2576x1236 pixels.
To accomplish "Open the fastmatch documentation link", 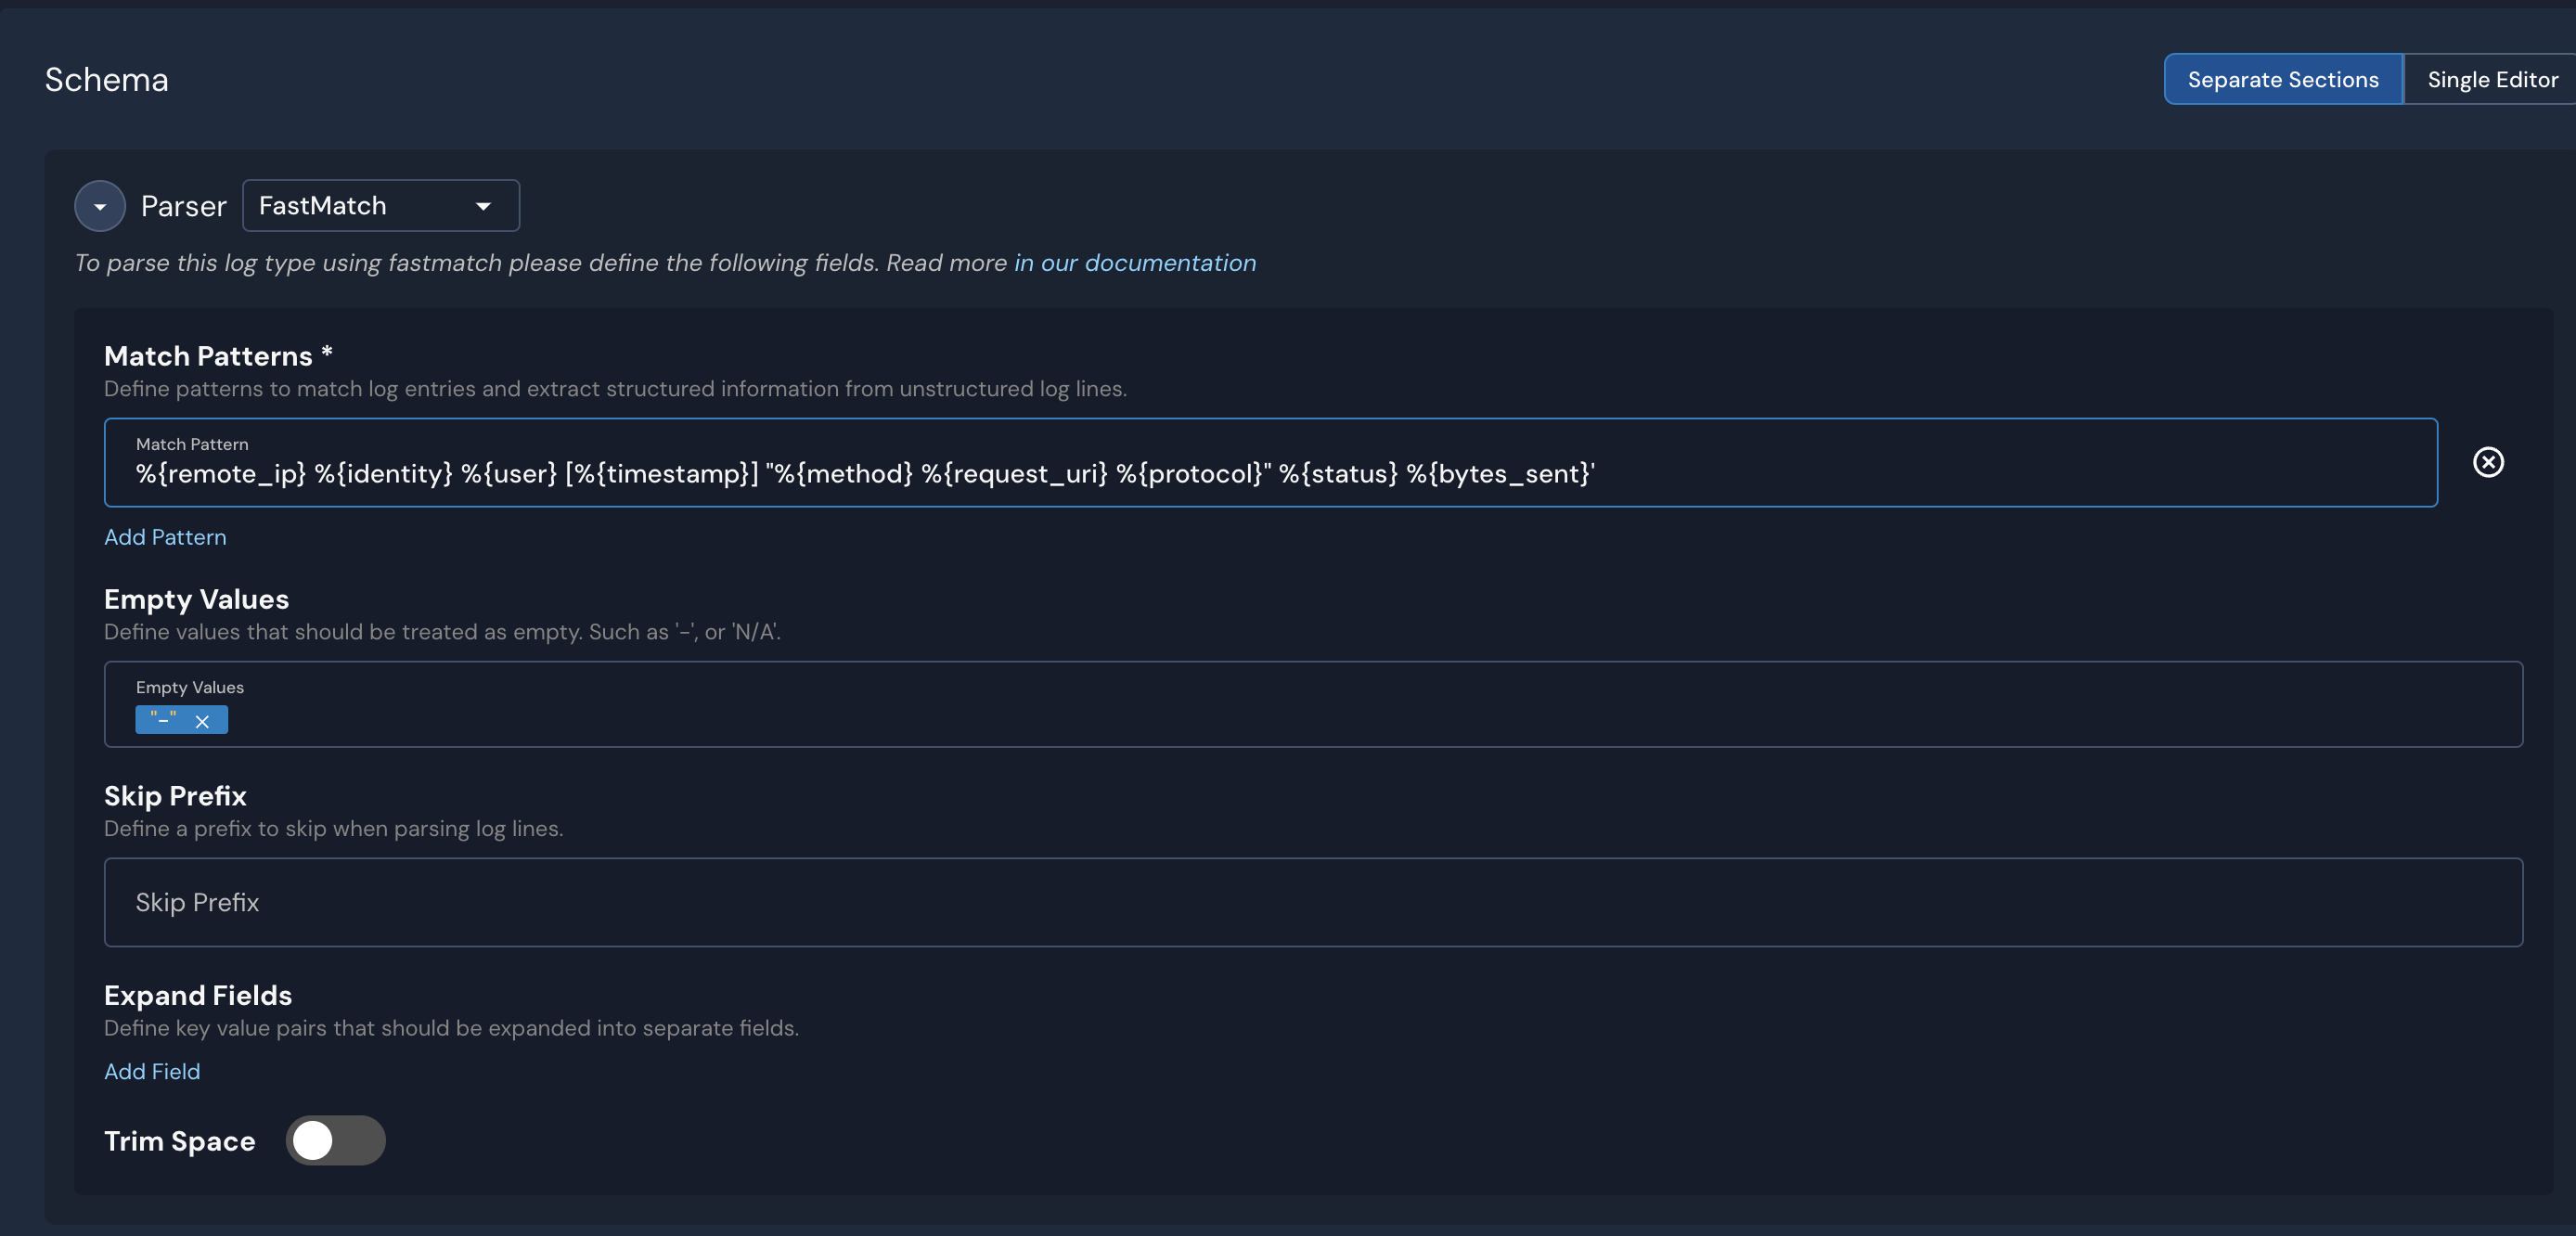I will 1134,263.
